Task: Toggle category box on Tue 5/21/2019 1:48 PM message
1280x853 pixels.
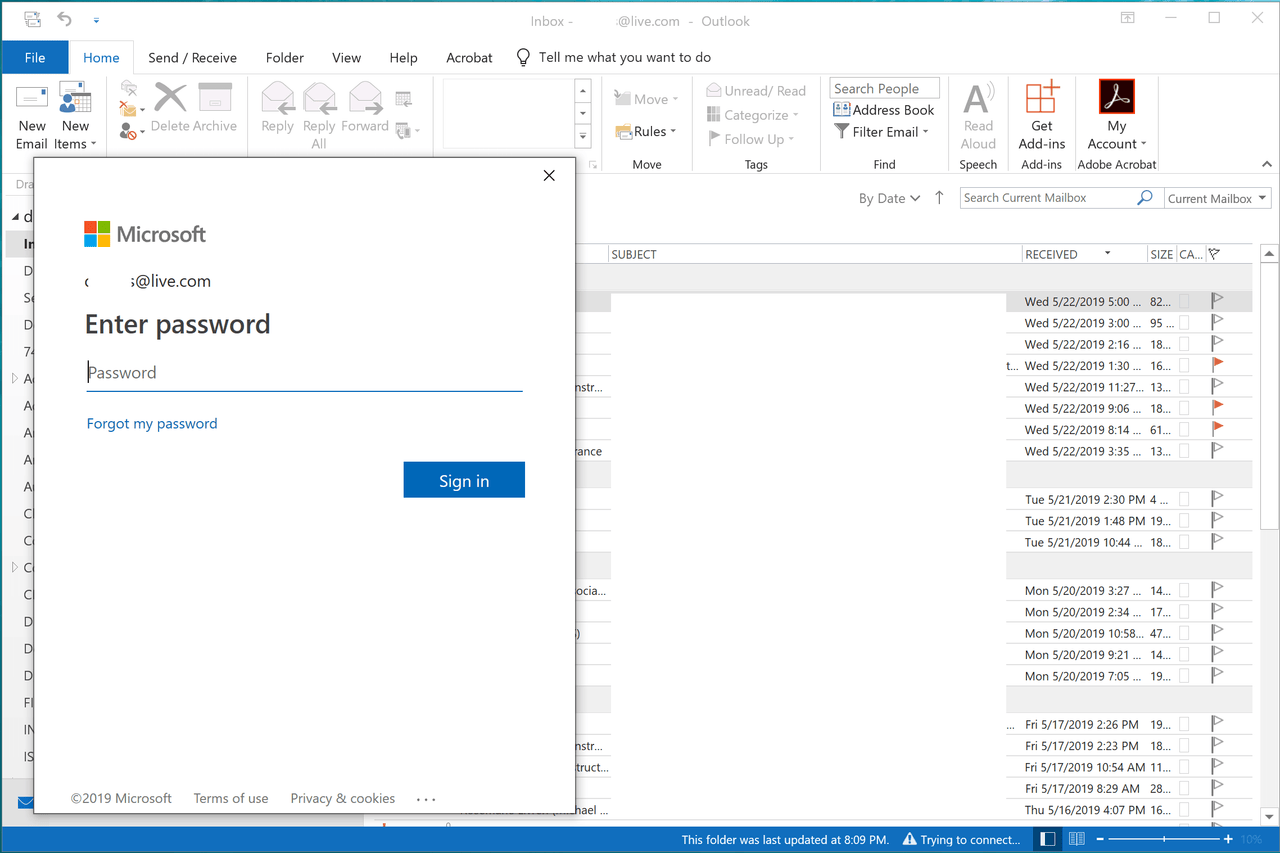Action: click(1185, 520)
